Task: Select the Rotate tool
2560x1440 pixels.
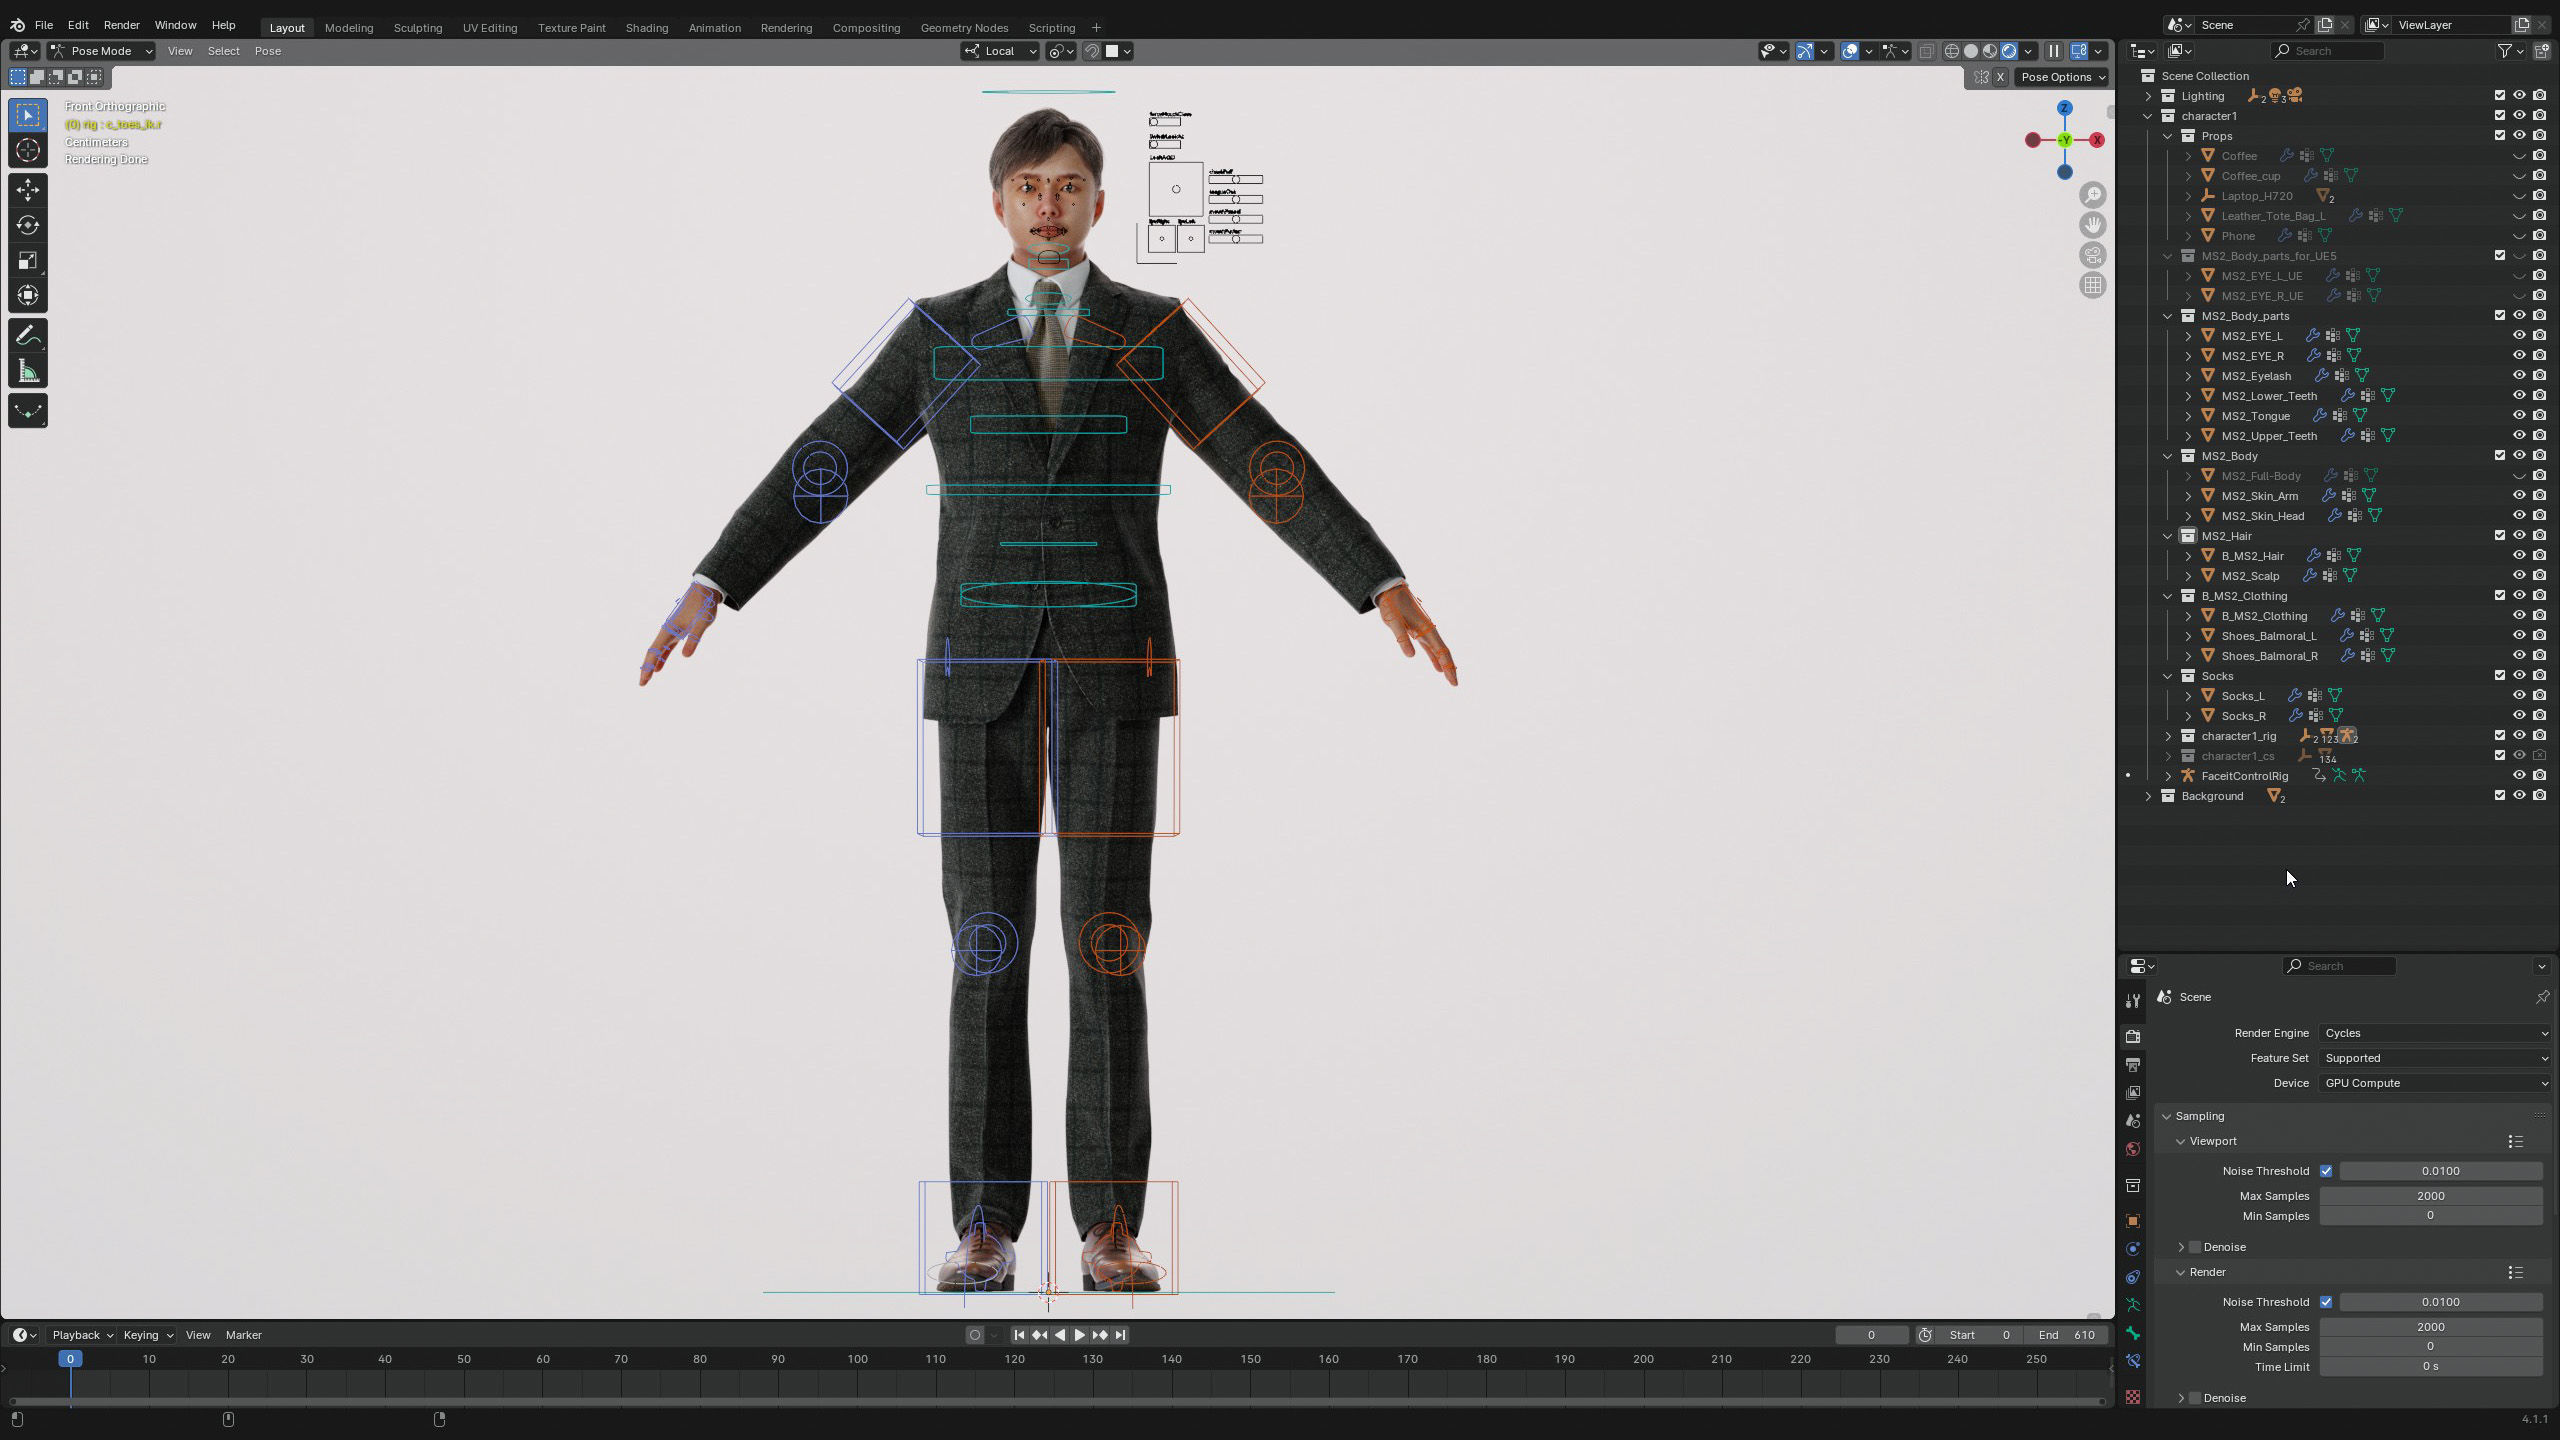Action: coord(28,225)
